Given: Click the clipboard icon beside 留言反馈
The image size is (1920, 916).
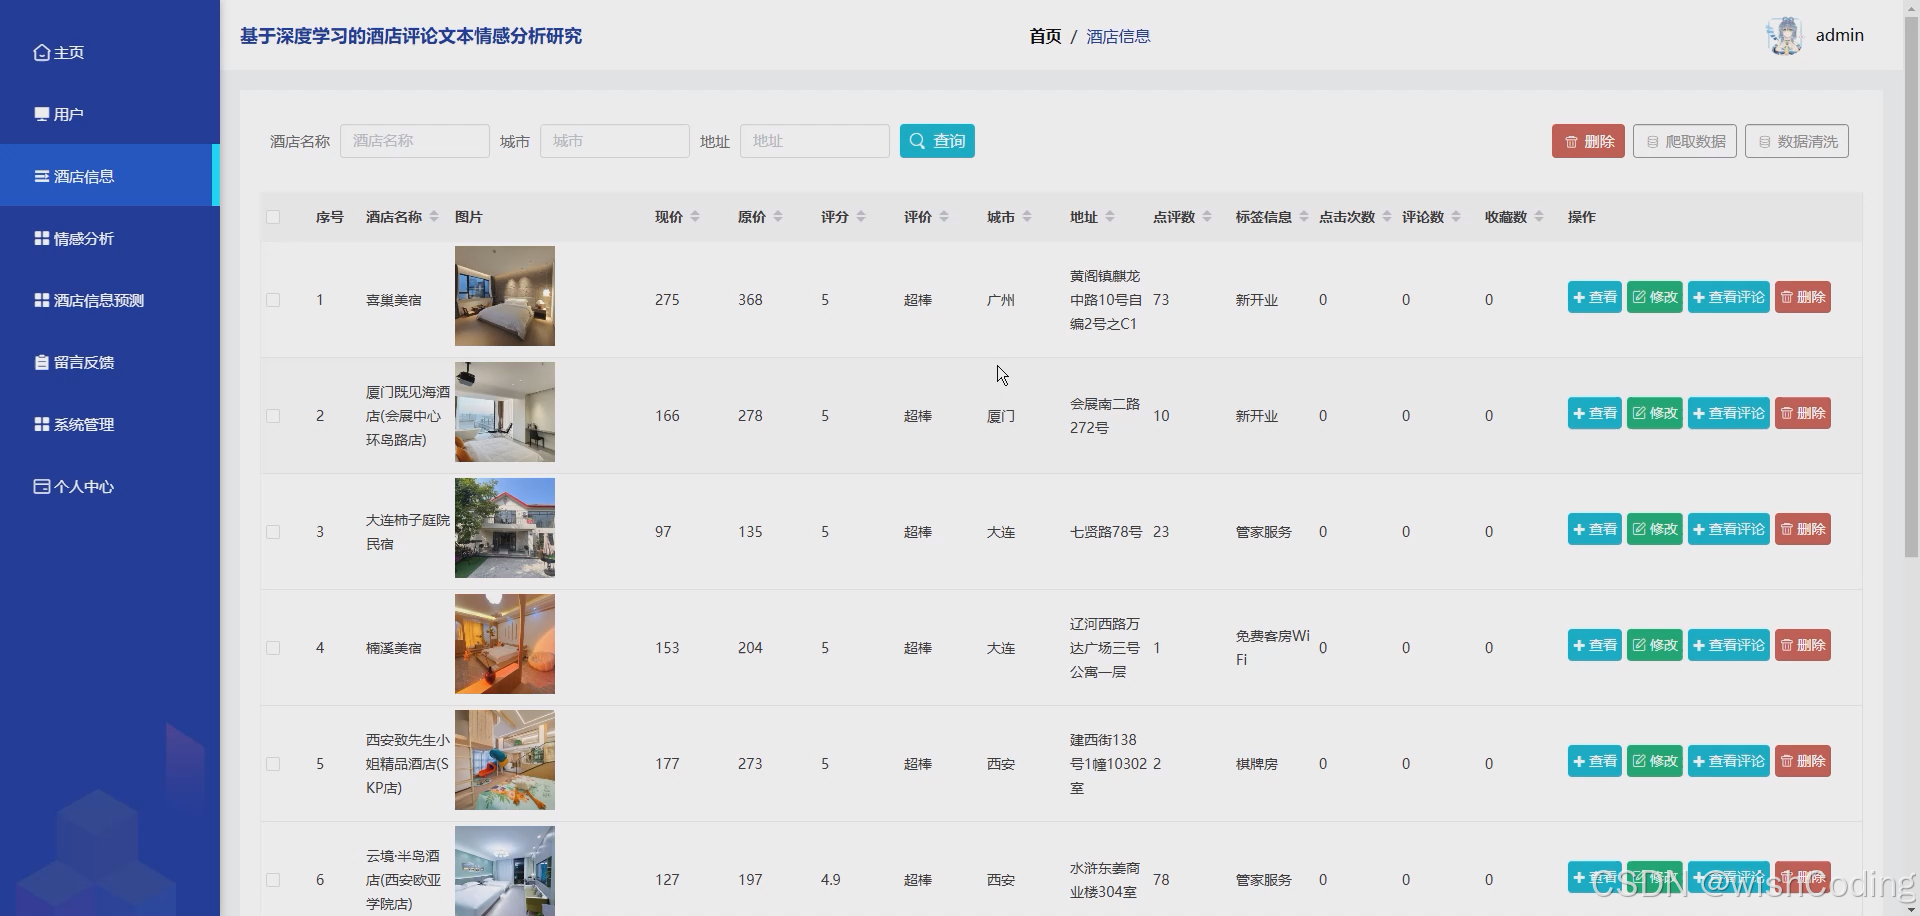Looking at the screenshot, I should point(41,362).
